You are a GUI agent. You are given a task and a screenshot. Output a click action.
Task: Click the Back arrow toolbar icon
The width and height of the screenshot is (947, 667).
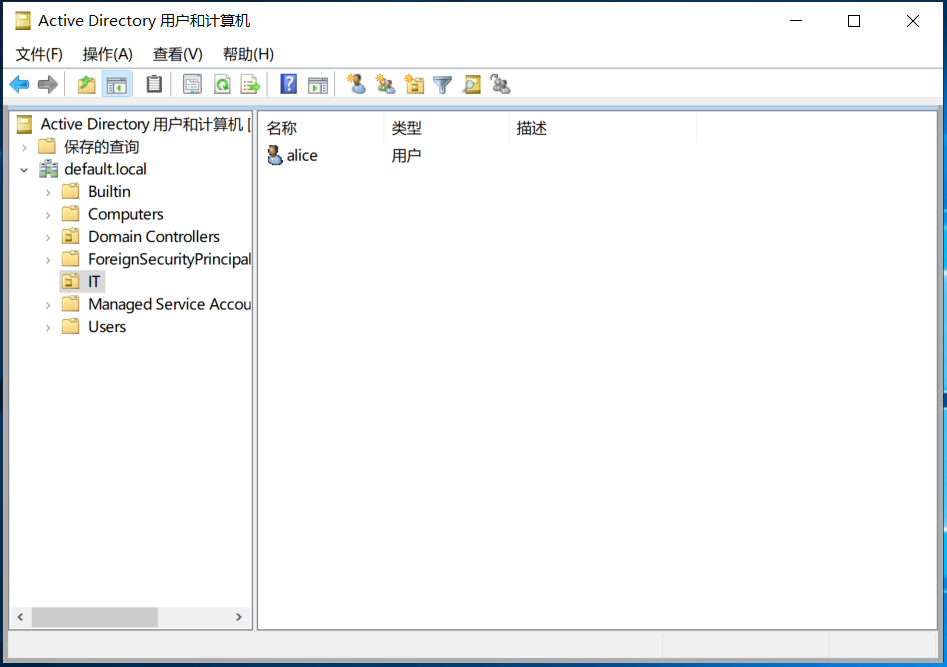click(19, 85)
